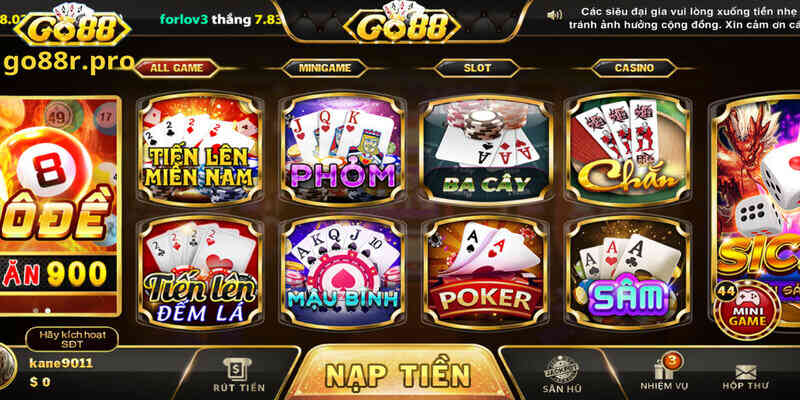Screen dimensions: 800x400
Task: Open the Hộp Thư mailbox
Action: pyautogui.click(x=745, y=377)
